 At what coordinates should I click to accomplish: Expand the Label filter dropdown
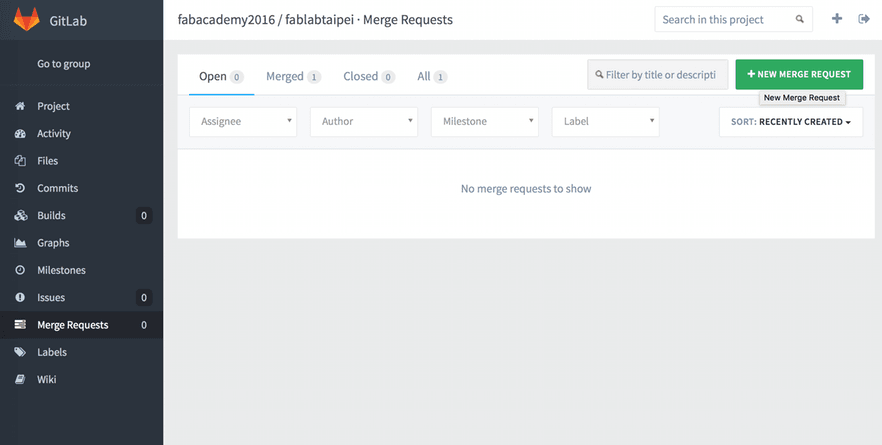click(606, 122)
